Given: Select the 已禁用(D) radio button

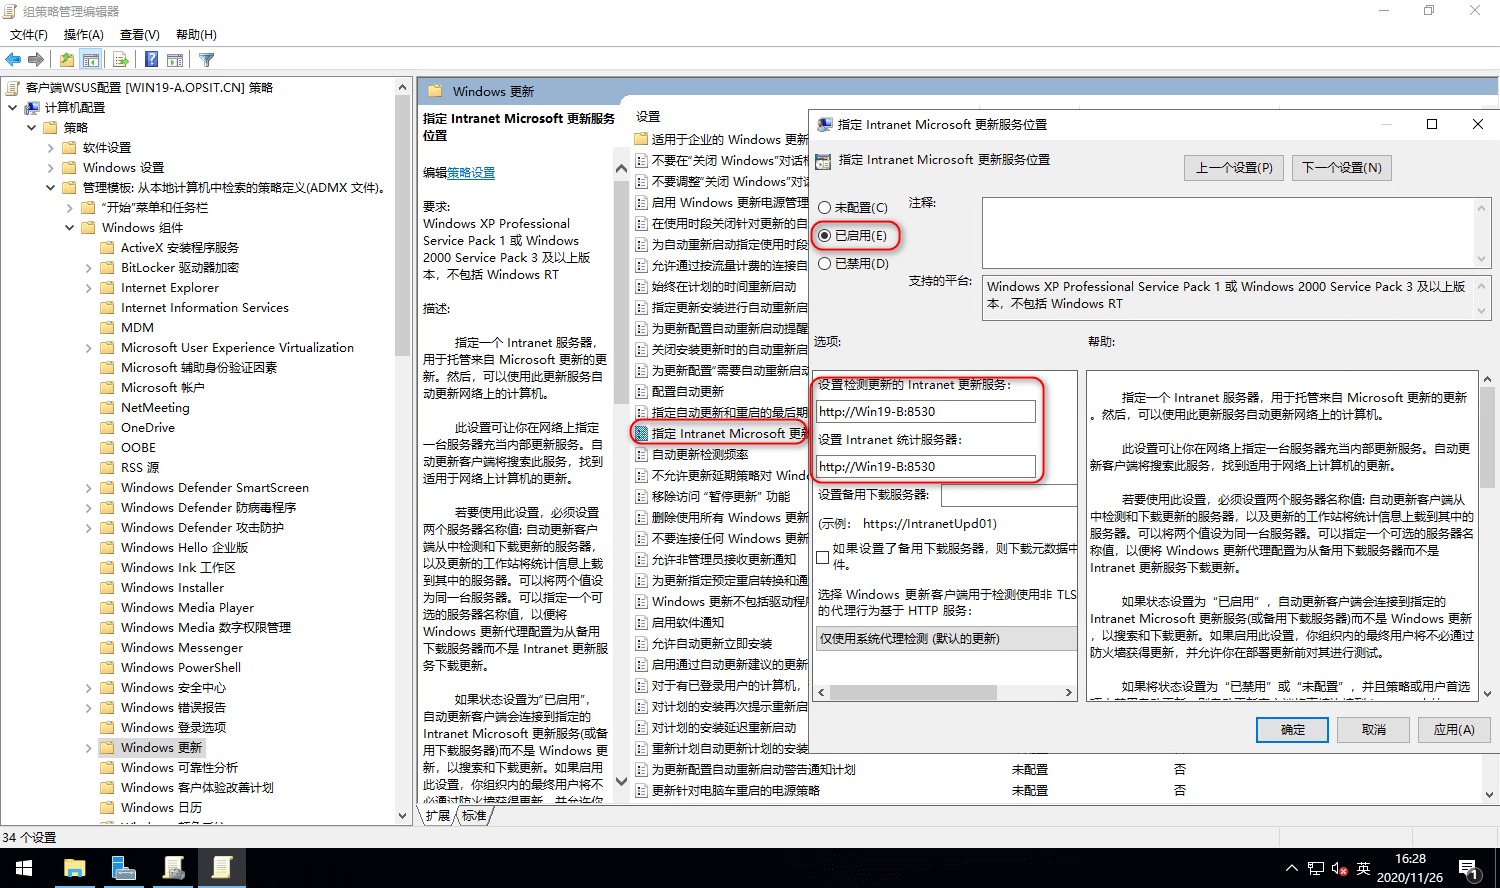Looking at the screenshot, I should (827, 264).
